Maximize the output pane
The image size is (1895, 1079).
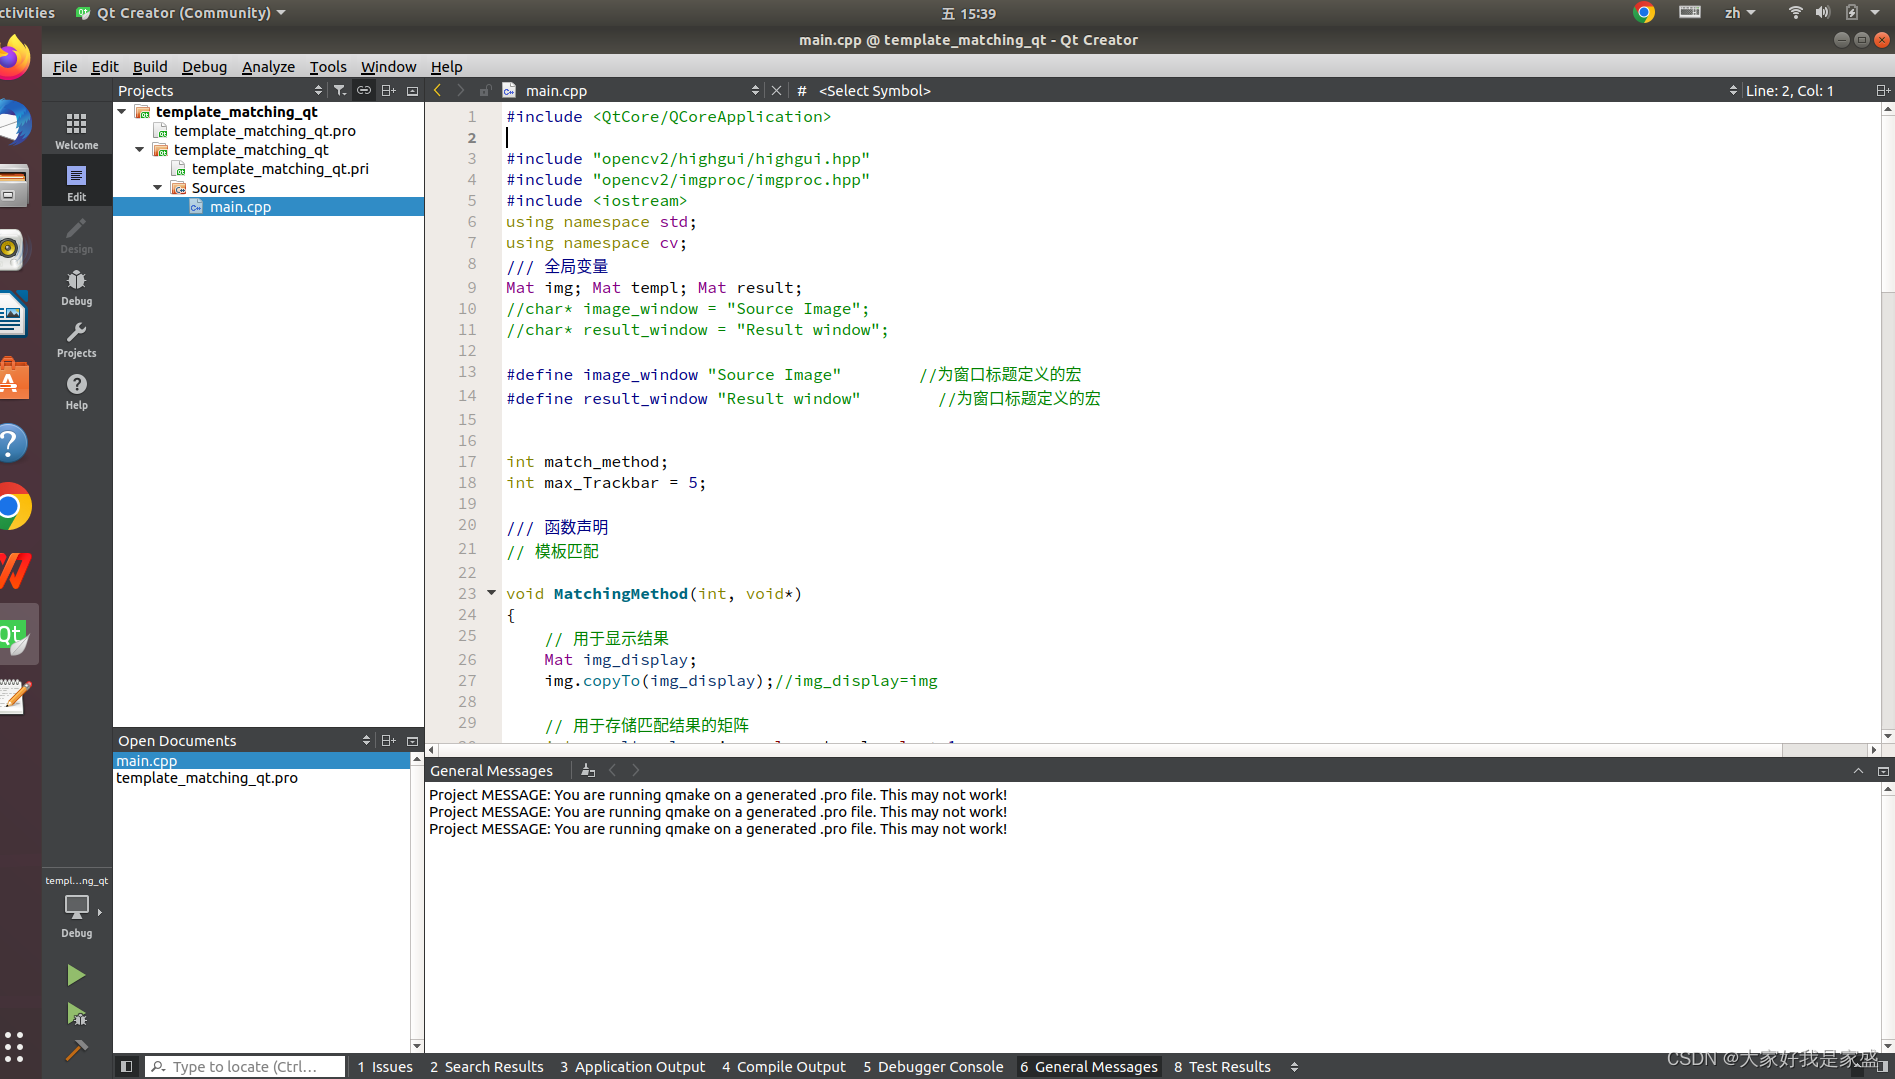(x=1883, y=770)
